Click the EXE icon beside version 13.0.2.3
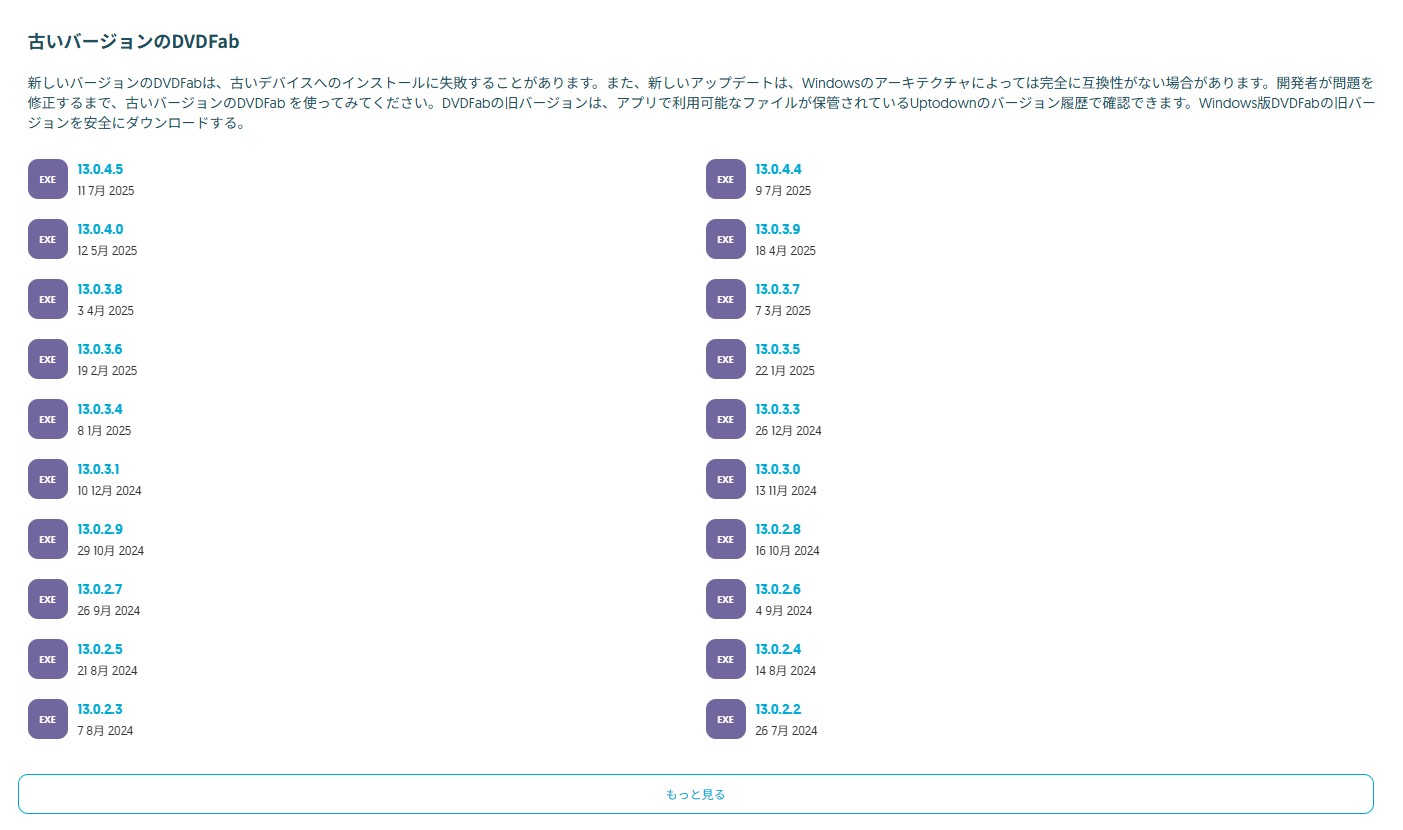 coord(48,719)
